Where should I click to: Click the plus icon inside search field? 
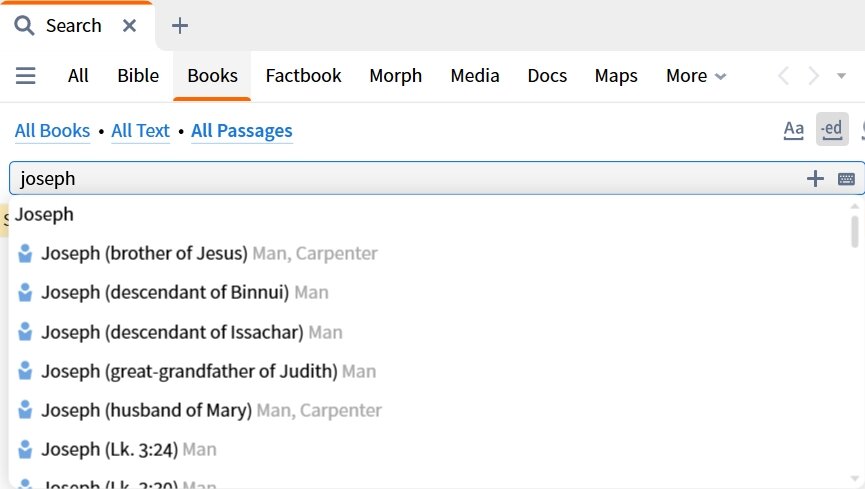pyautogui.click(x=815, y=179)
